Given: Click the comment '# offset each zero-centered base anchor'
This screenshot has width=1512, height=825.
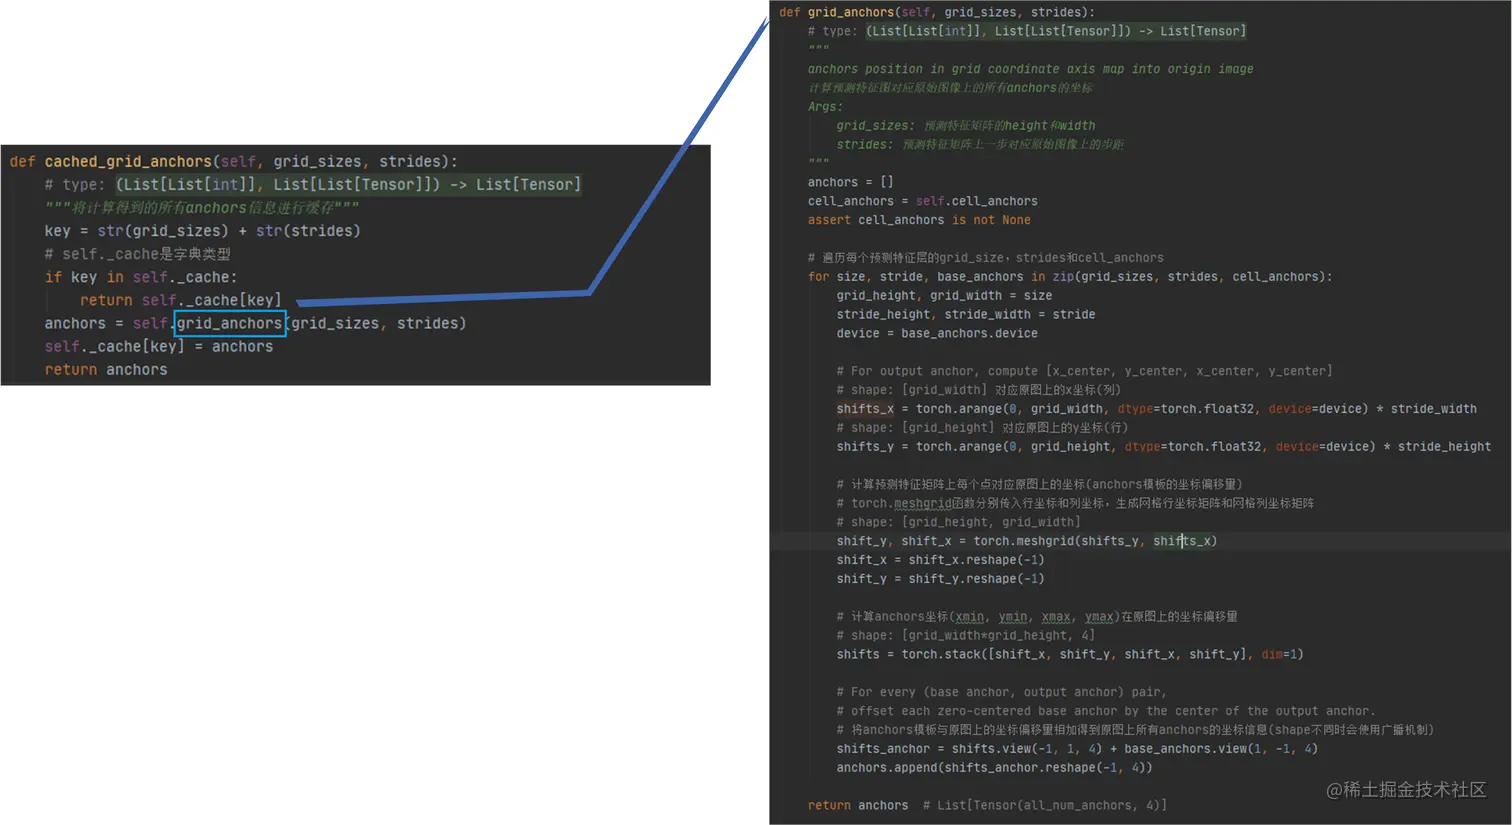Looking at the screenshot, I should point(1106,711).
